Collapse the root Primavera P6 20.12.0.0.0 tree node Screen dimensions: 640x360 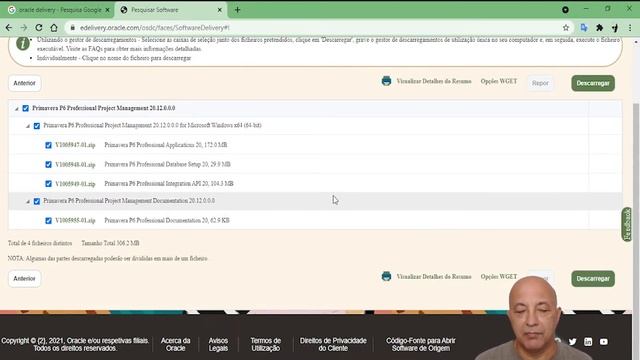(16, 109)
